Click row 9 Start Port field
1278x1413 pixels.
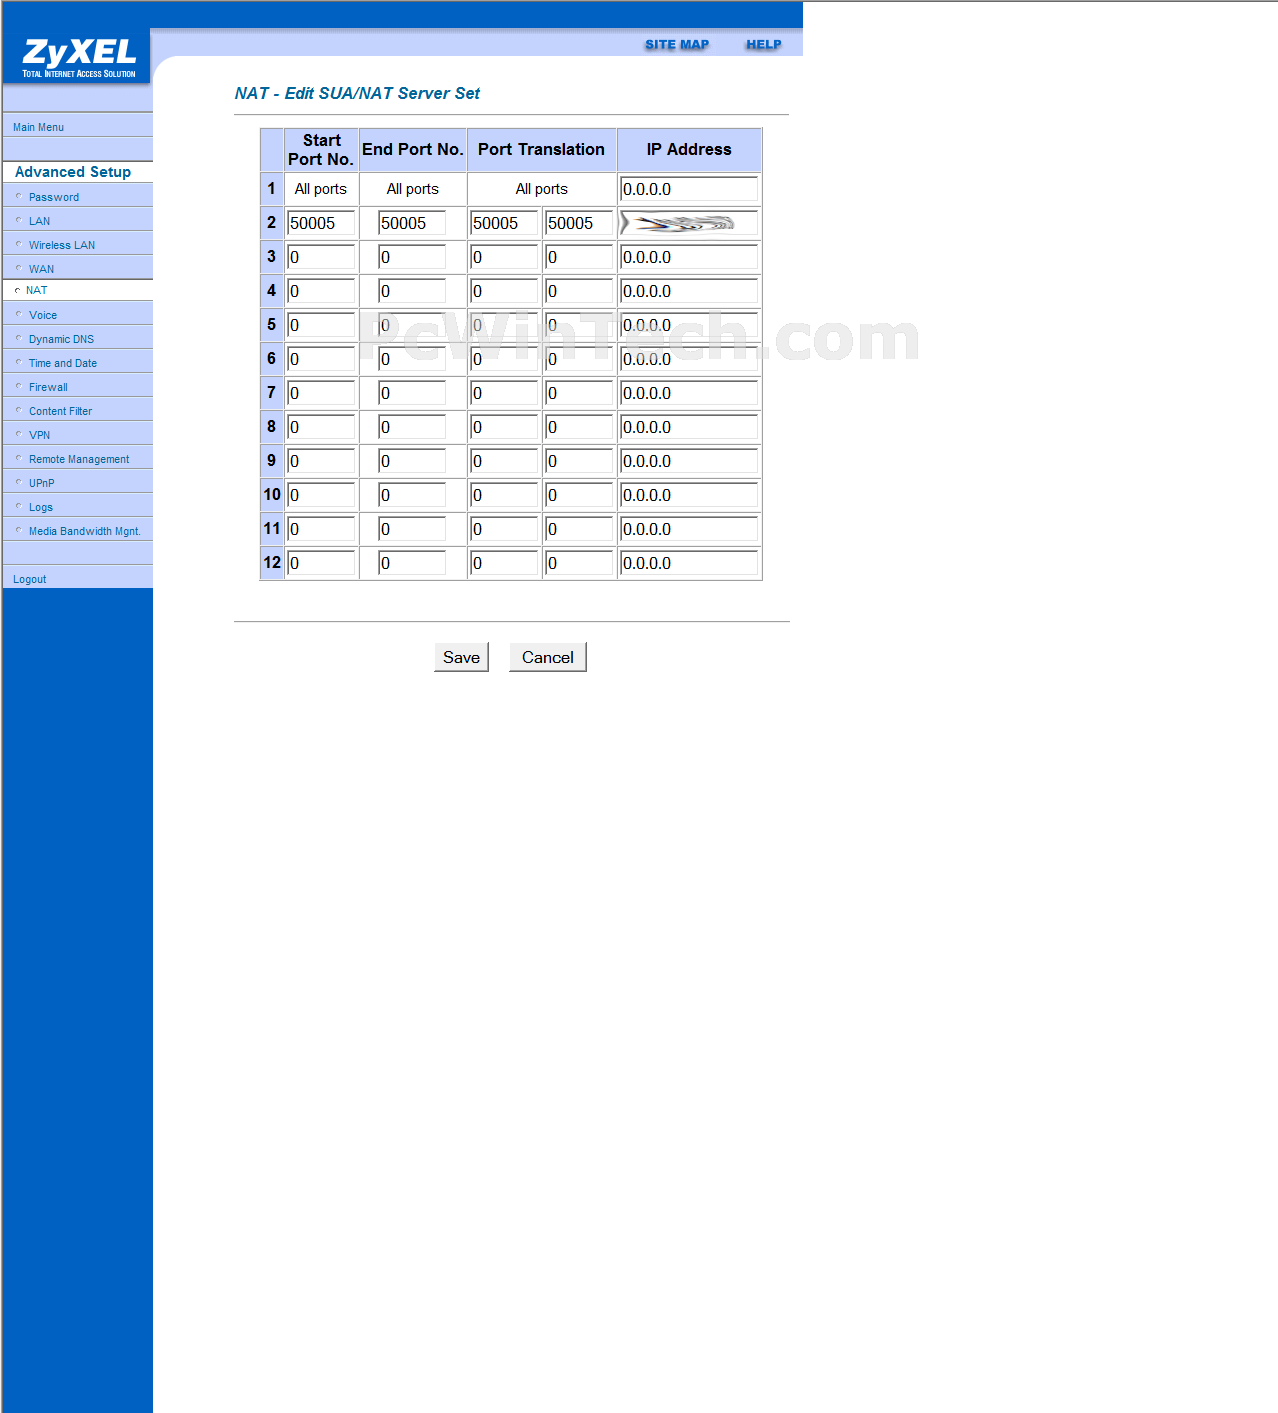point(321,461)
